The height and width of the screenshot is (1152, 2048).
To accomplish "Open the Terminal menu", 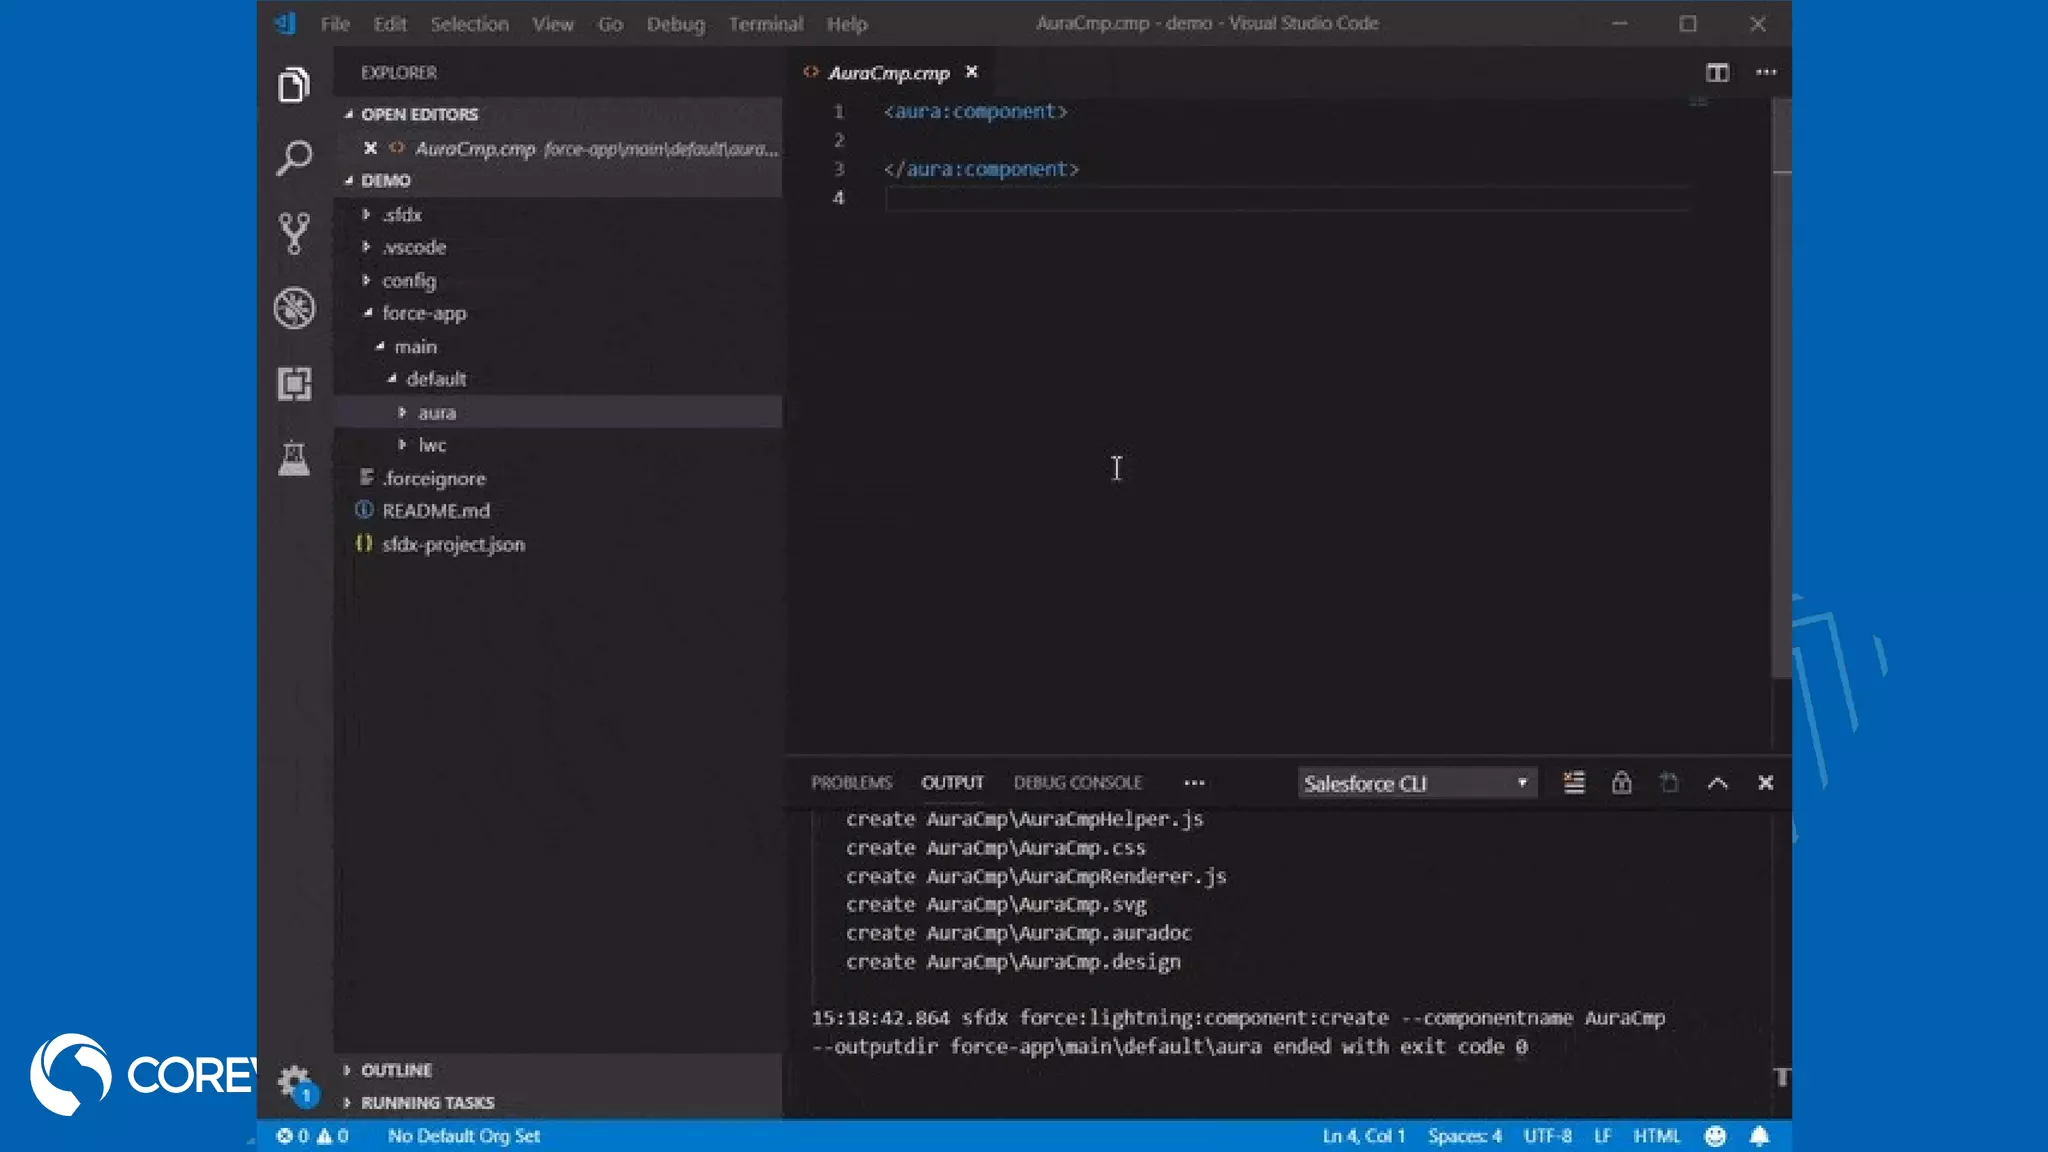I will pyautogui.click(x=765, y=24).
